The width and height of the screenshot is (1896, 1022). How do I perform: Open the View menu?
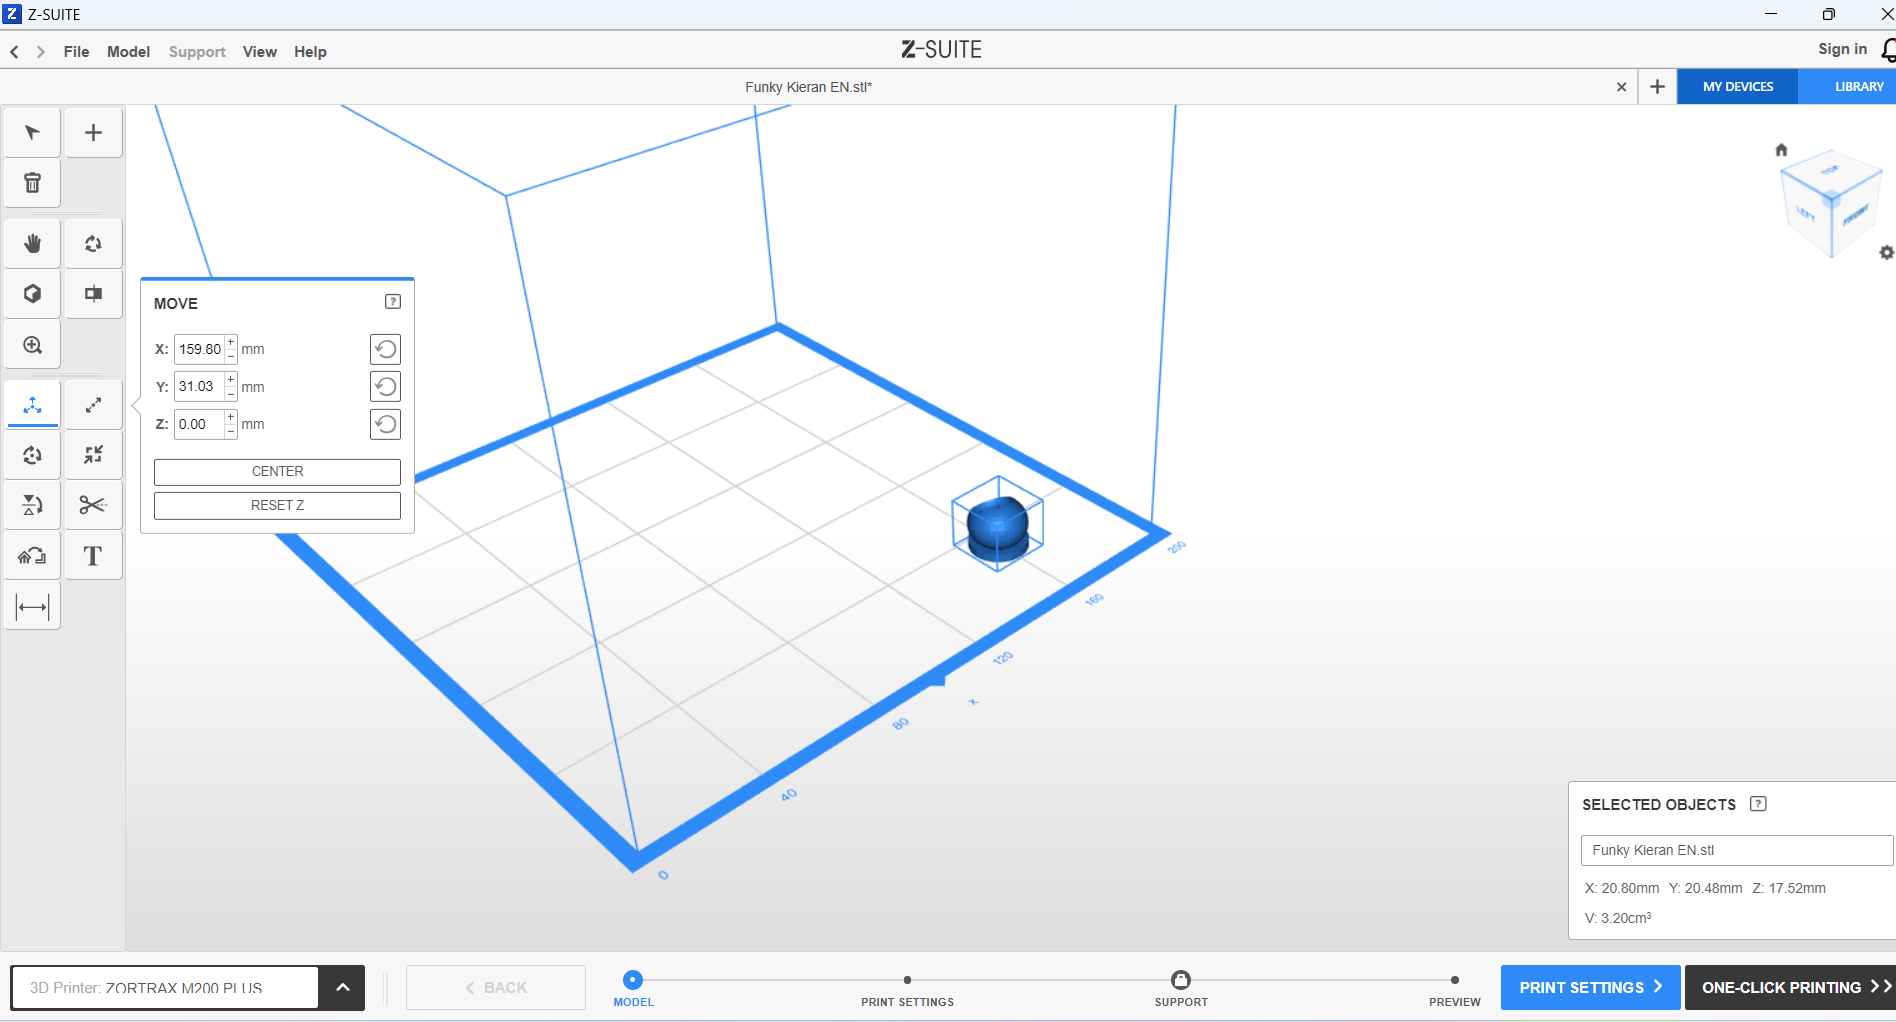(260, 52)
